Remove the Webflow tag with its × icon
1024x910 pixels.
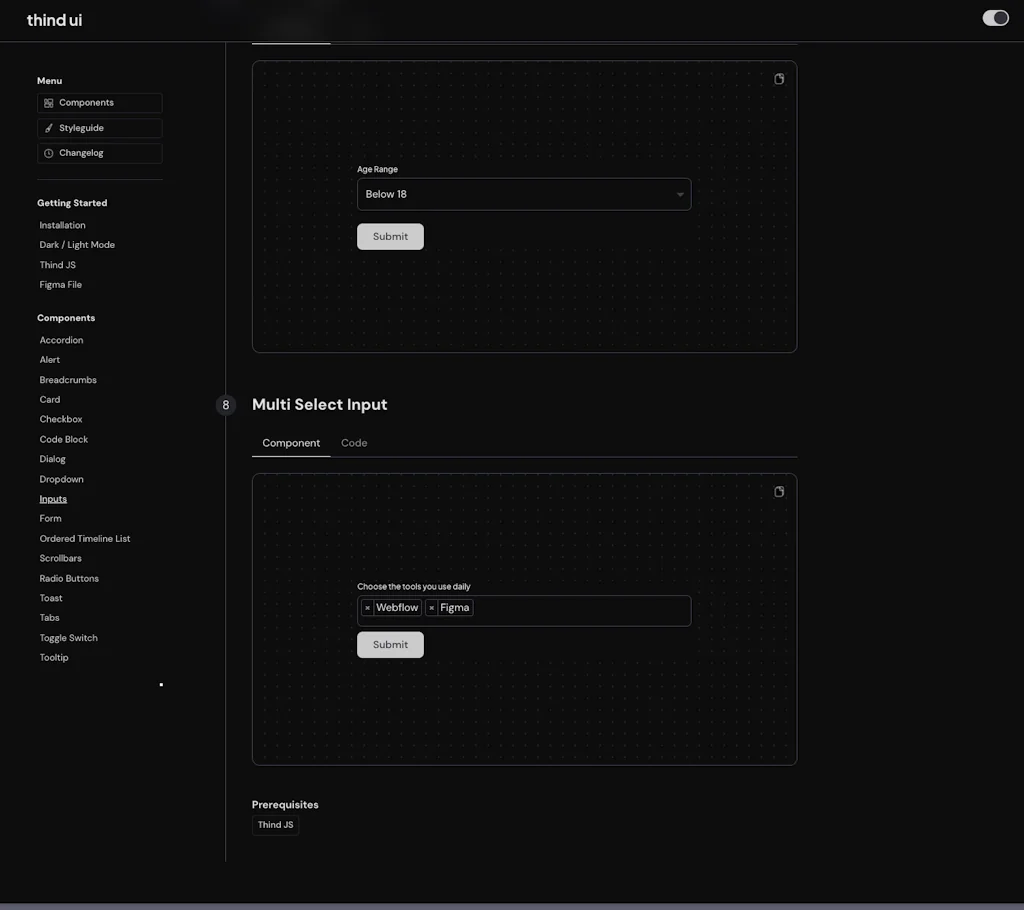pos(368,607)
